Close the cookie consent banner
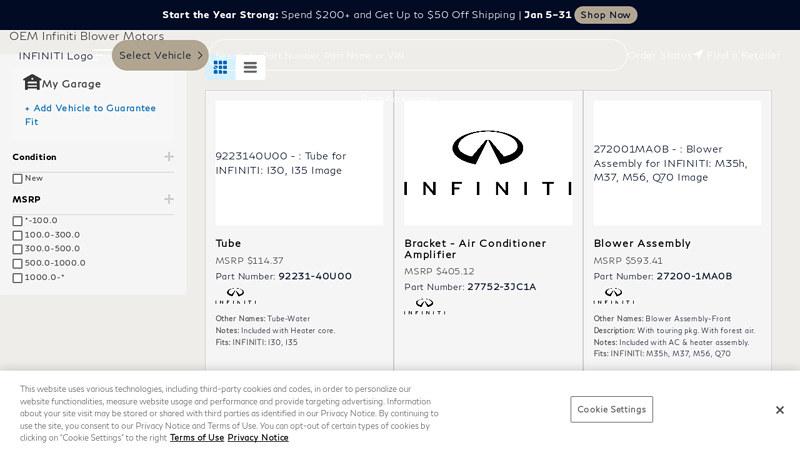Viewport: 800px width, 450px height. [x=780, y=410]
